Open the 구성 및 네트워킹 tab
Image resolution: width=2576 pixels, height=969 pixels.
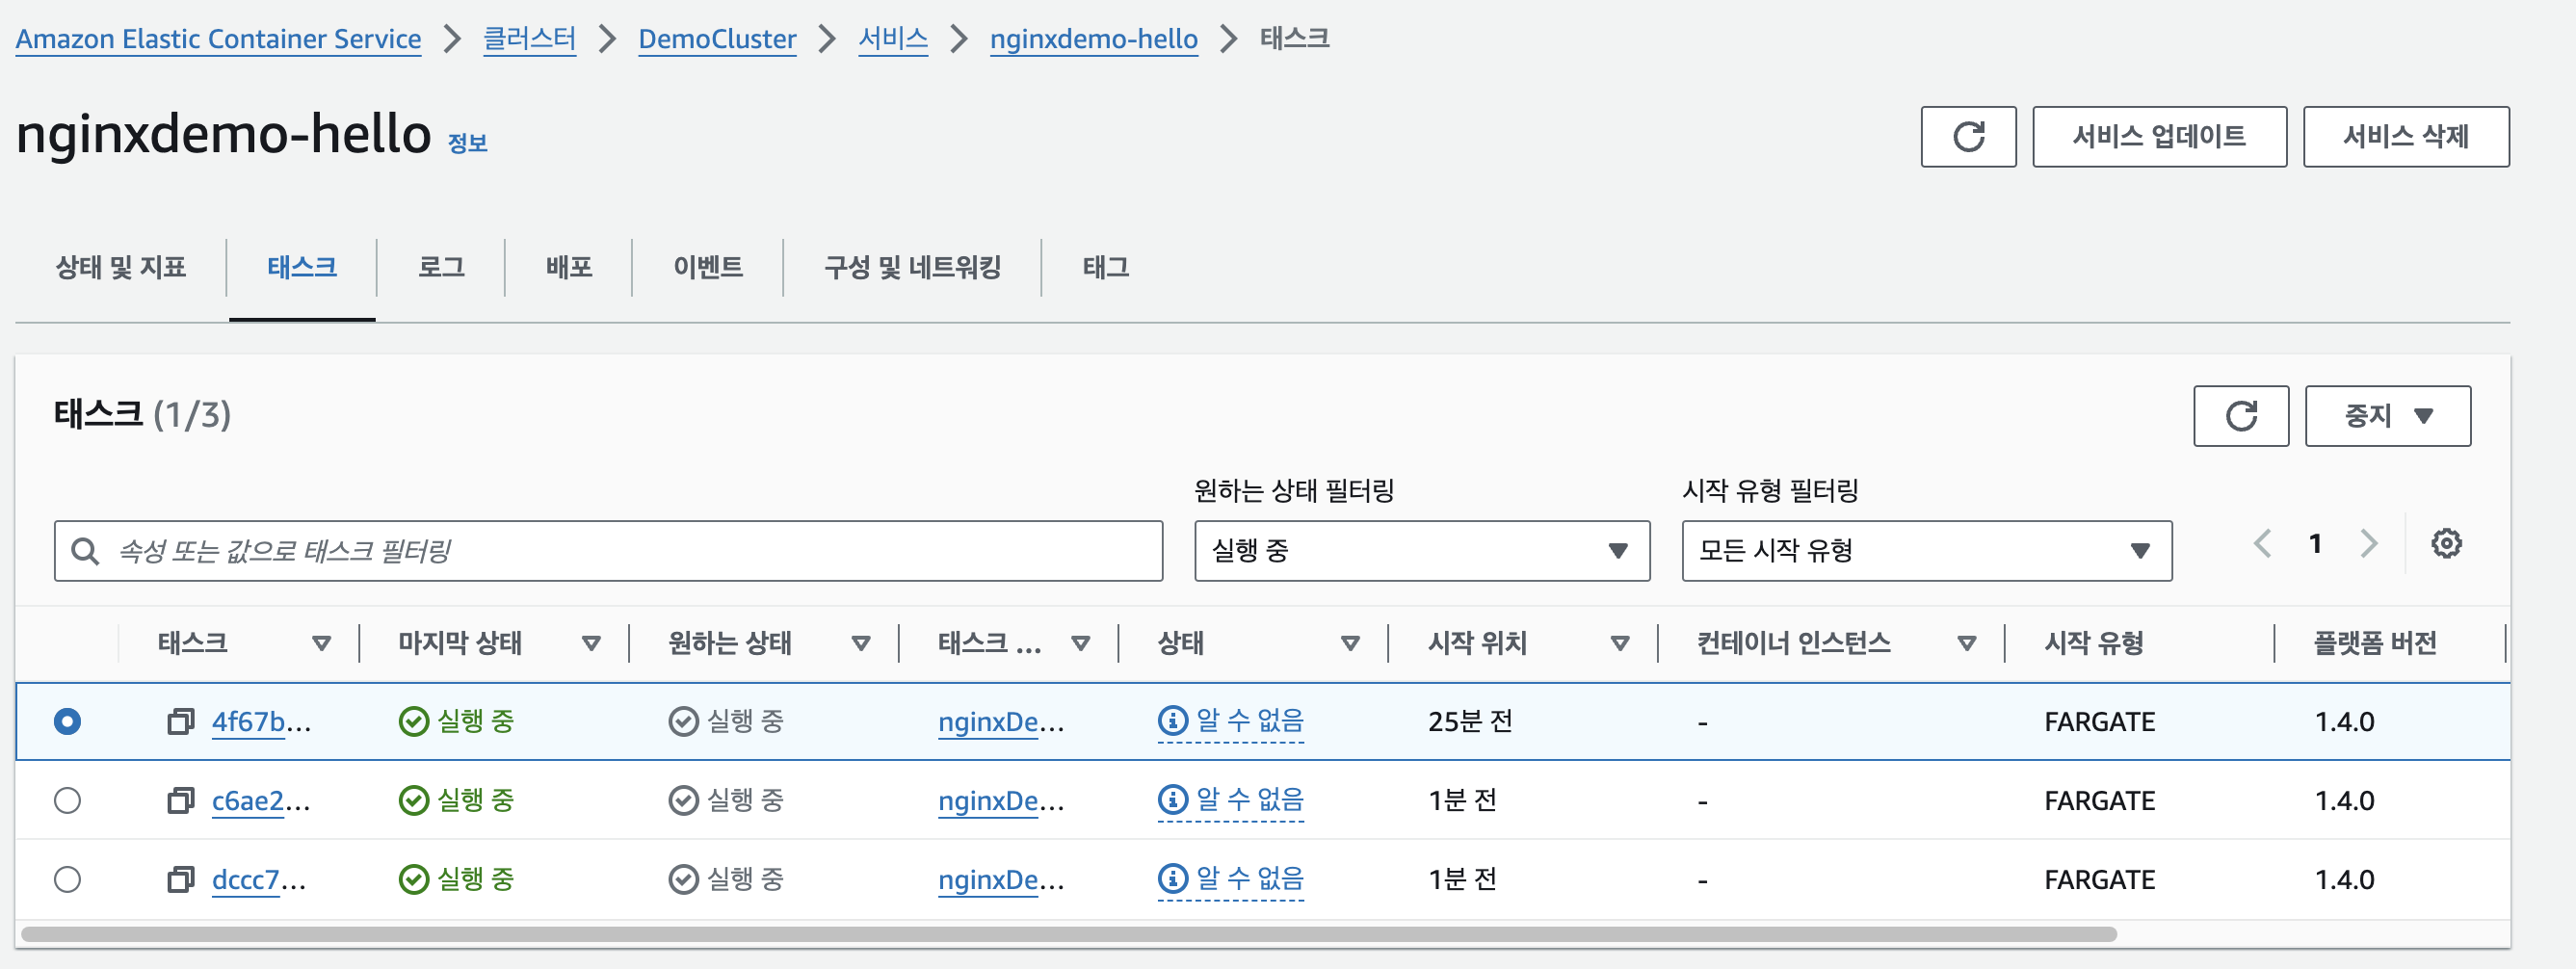pyautogui.click(x=911, y=267)
